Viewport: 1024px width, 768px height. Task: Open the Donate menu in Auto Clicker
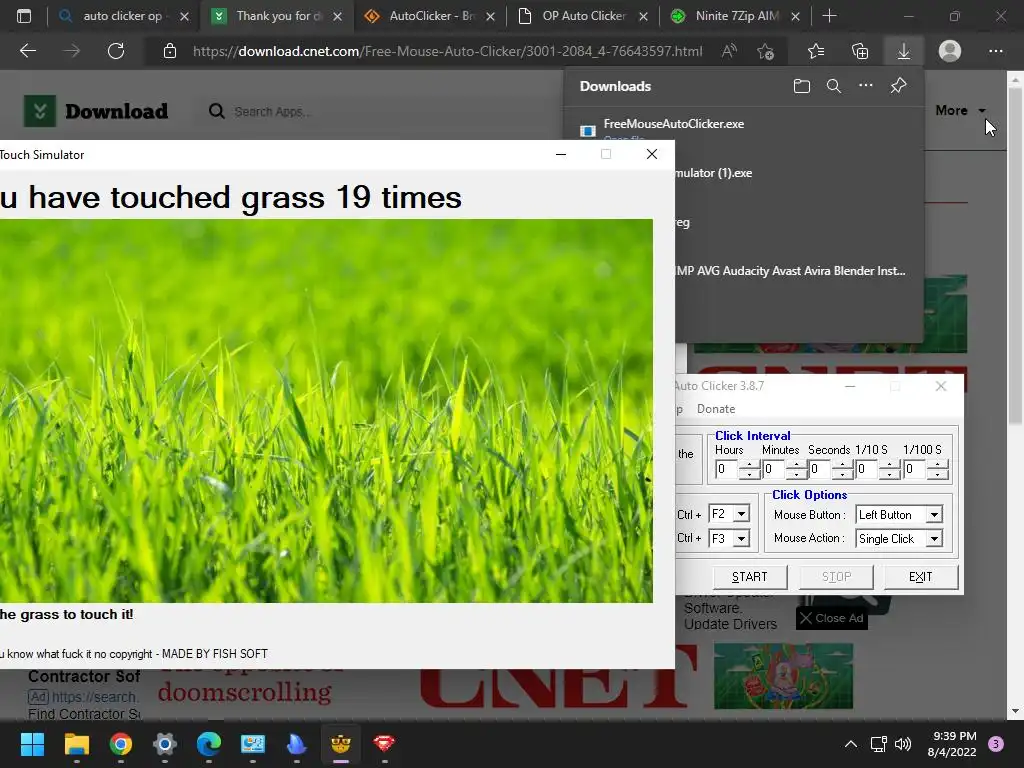716,409
